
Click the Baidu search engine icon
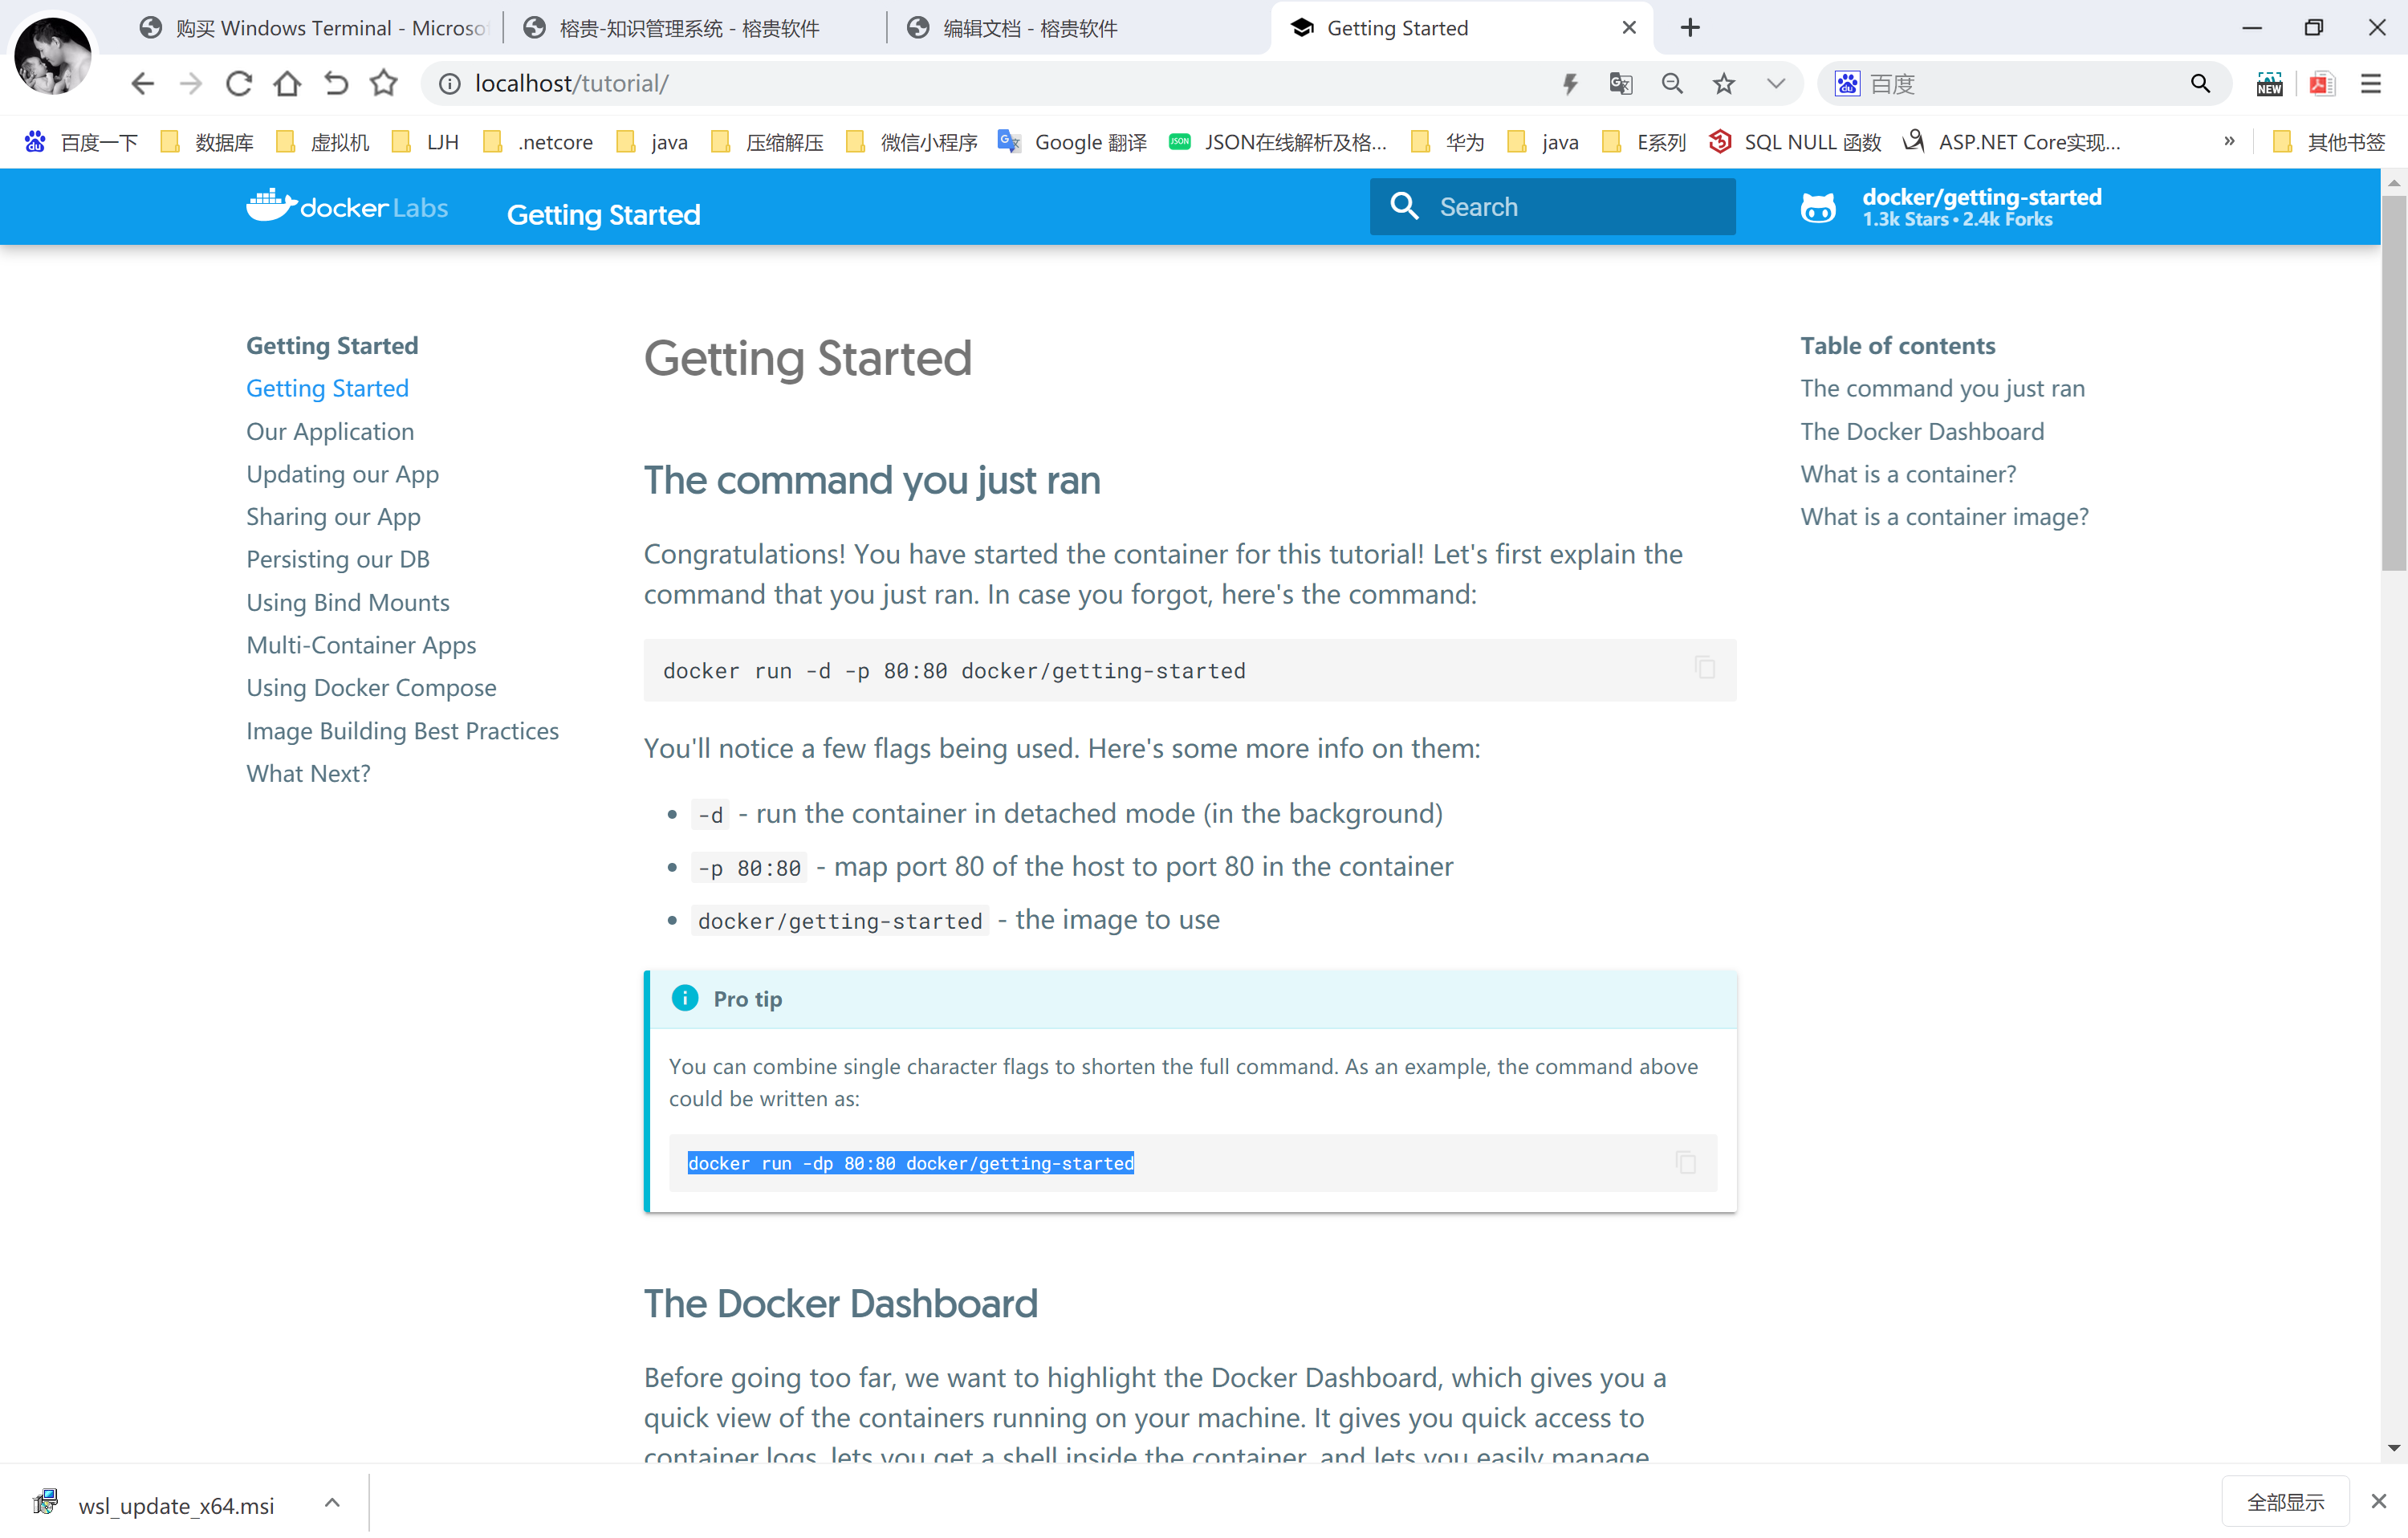[x=1847, y=84]
